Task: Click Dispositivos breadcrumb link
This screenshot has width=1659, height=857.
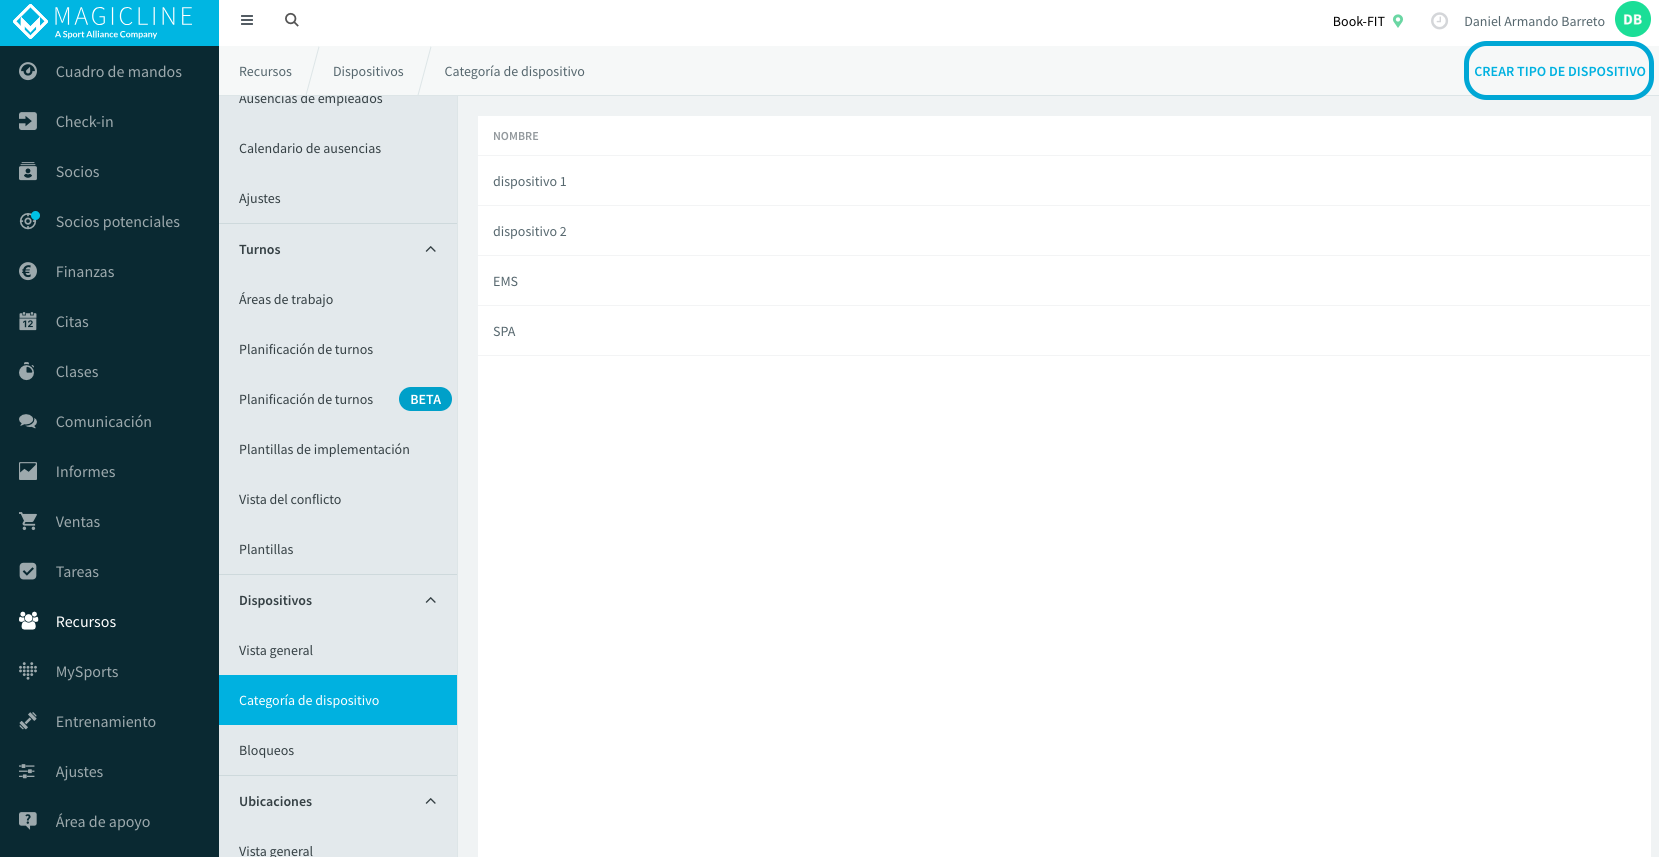Action: click(368, 71)
